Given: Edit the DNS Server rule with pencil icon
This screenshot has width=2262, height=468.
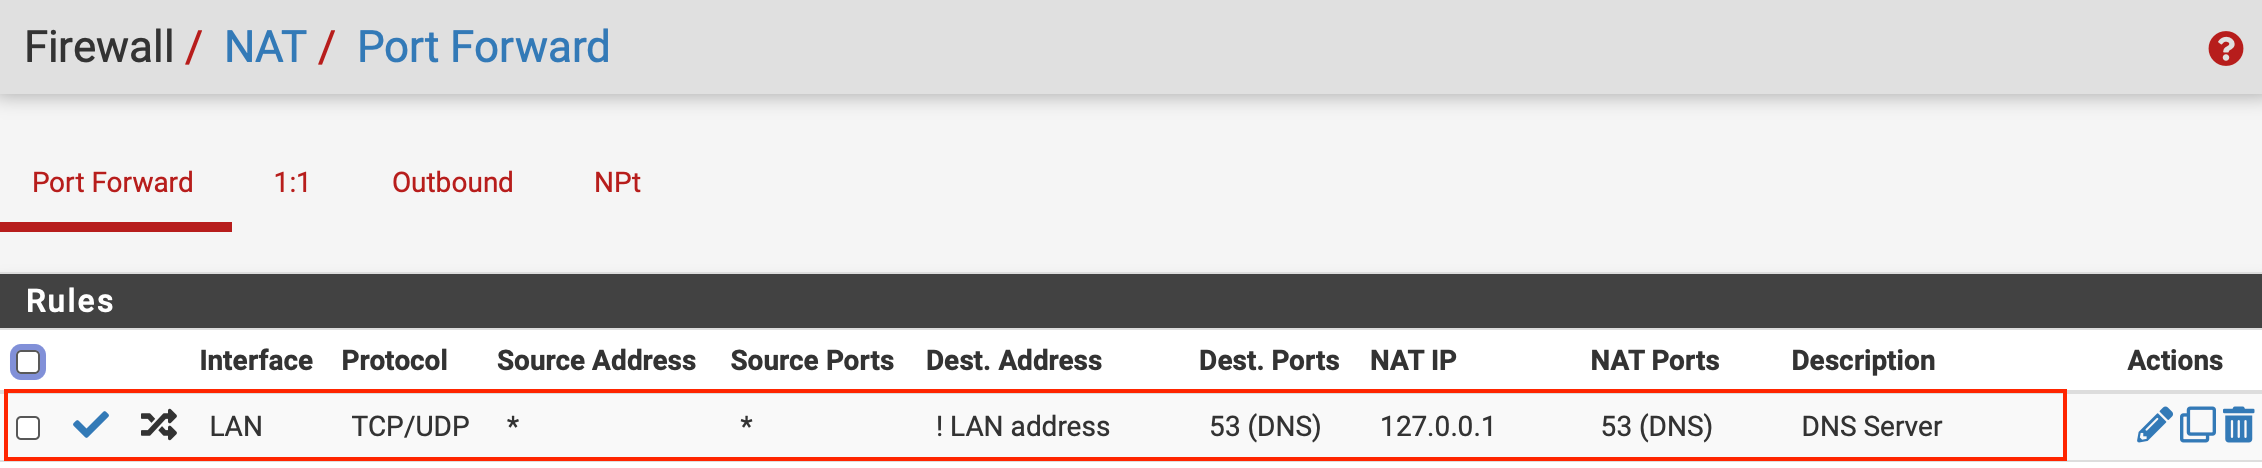Looking at the screenshot, I should pyautogui.click(x=2154, y=425).
